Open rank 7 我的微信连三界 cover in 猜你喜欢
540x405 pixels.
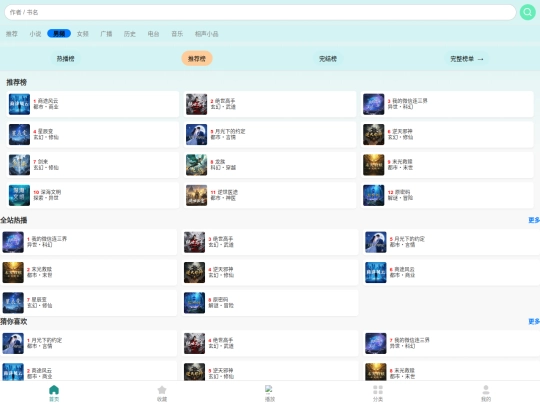pyautogui.click(x=376, y=343)
